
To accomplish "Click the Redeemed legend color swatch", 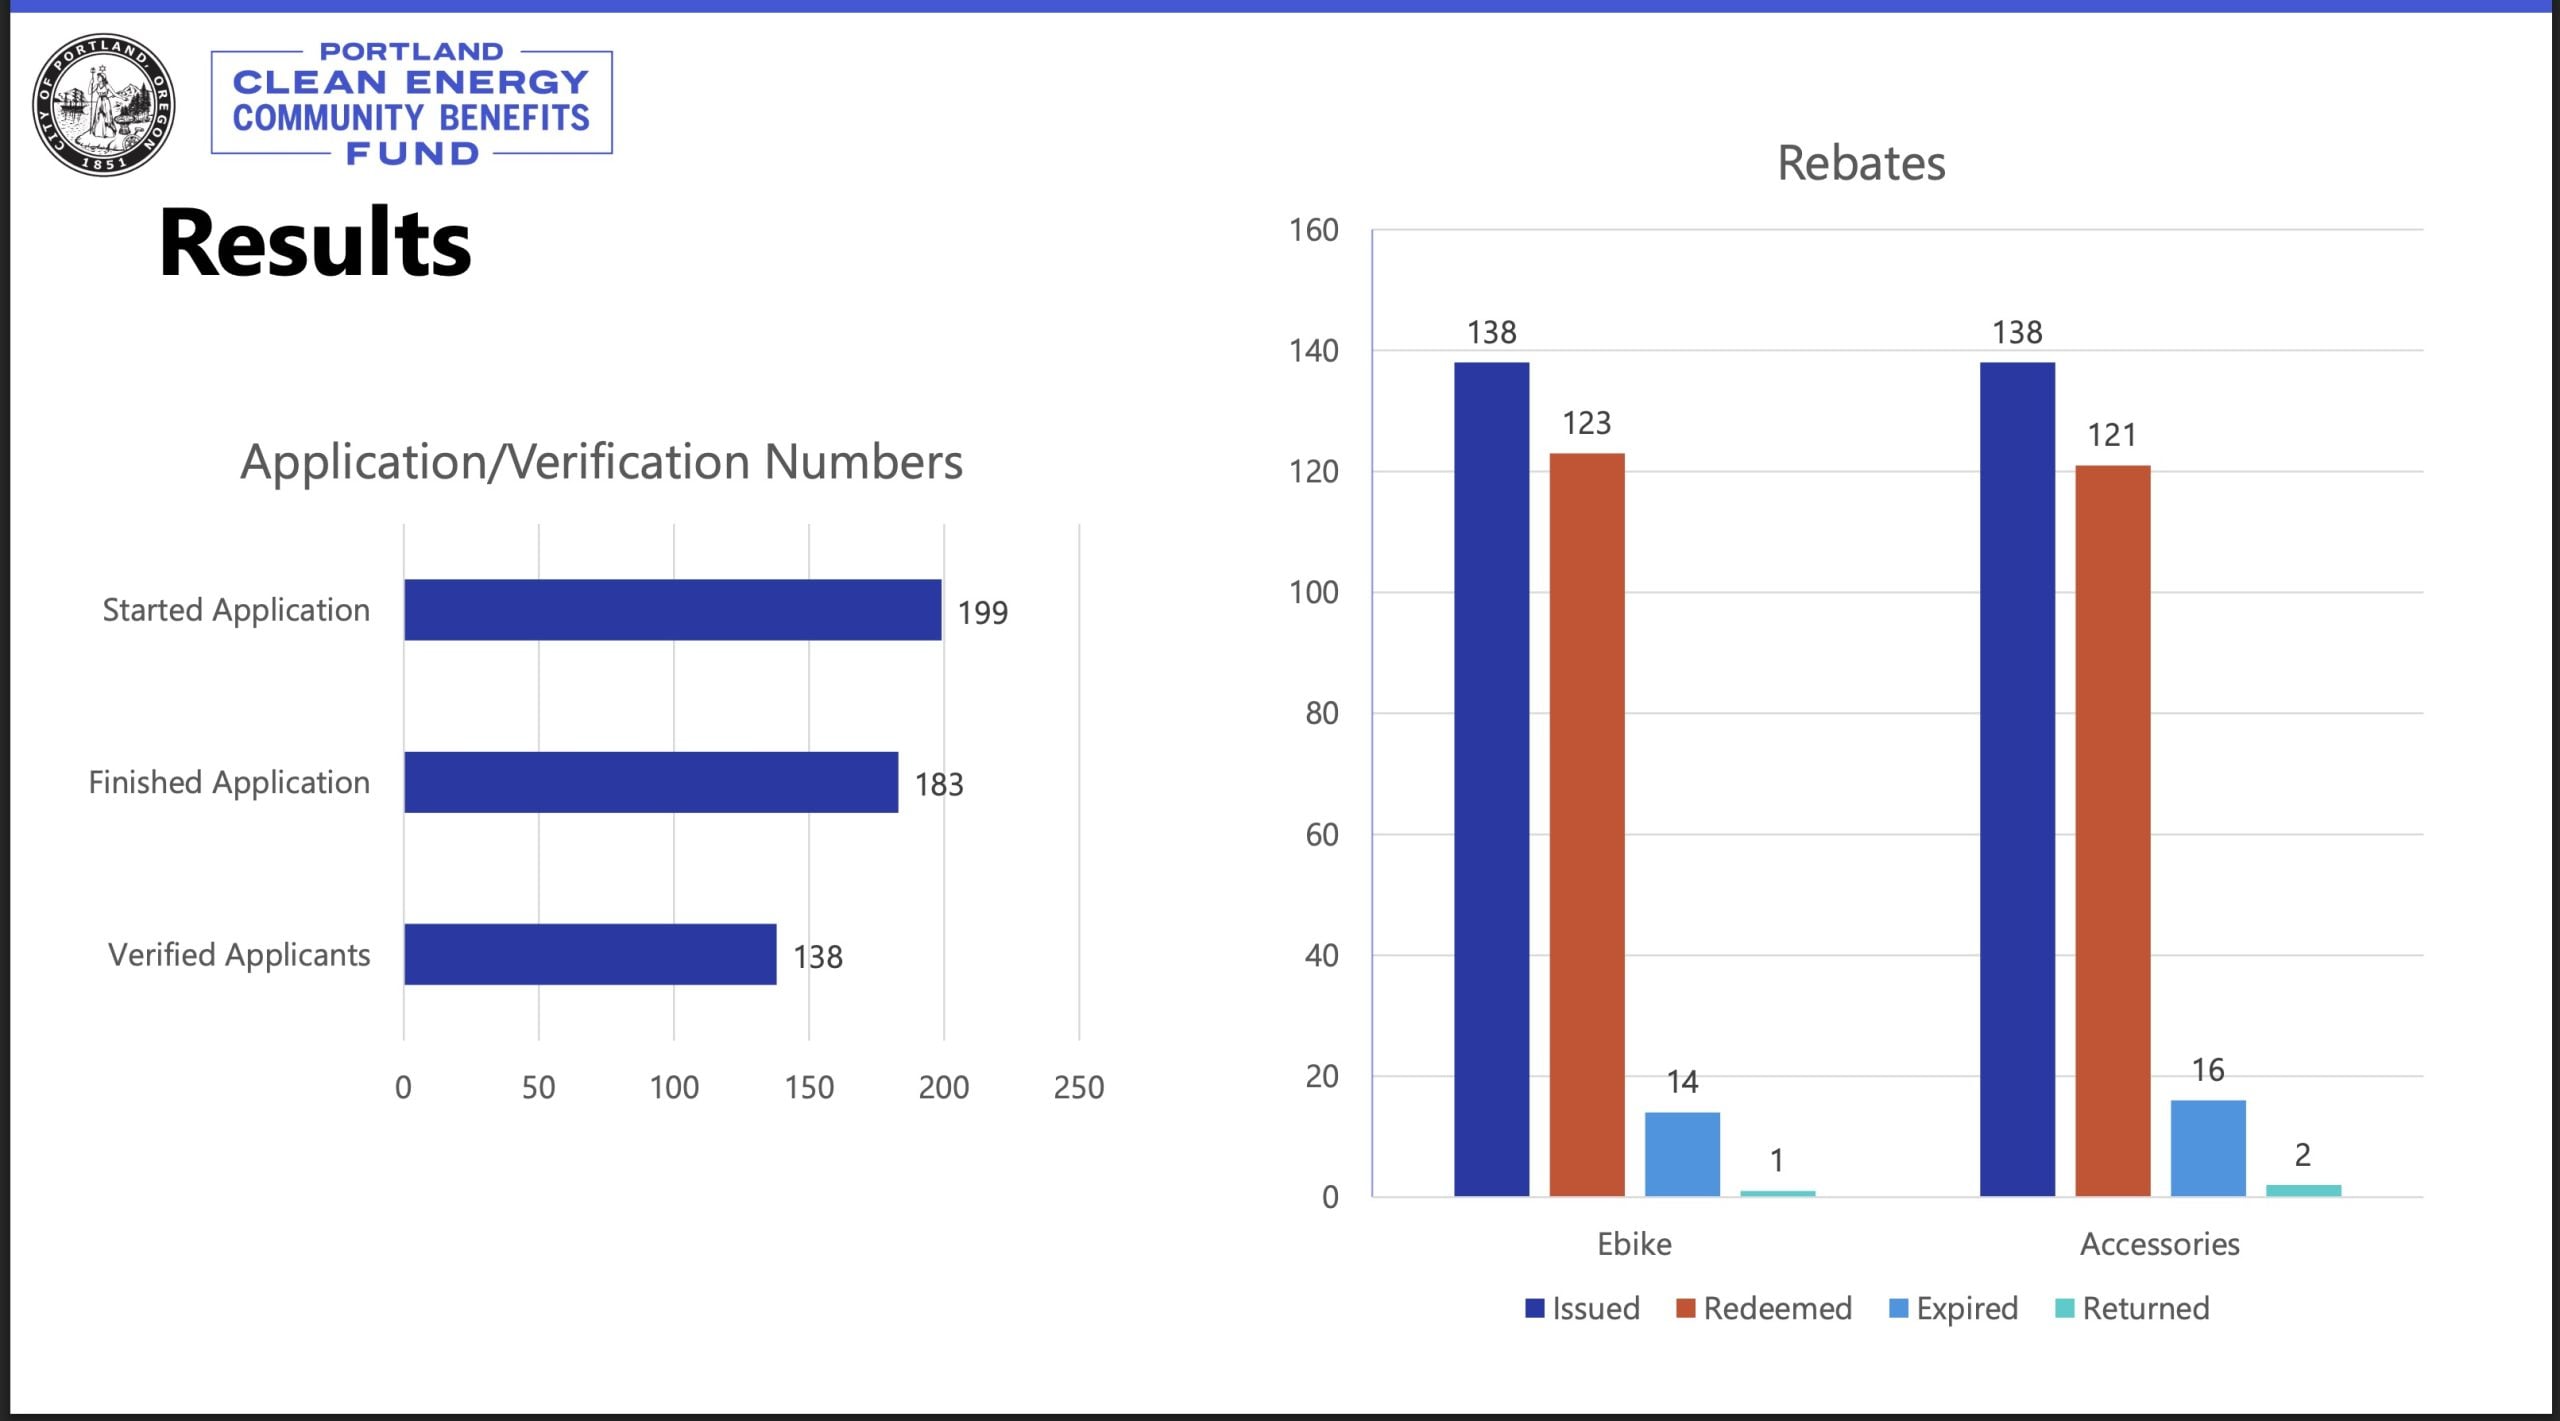I will point(1685,1308).
